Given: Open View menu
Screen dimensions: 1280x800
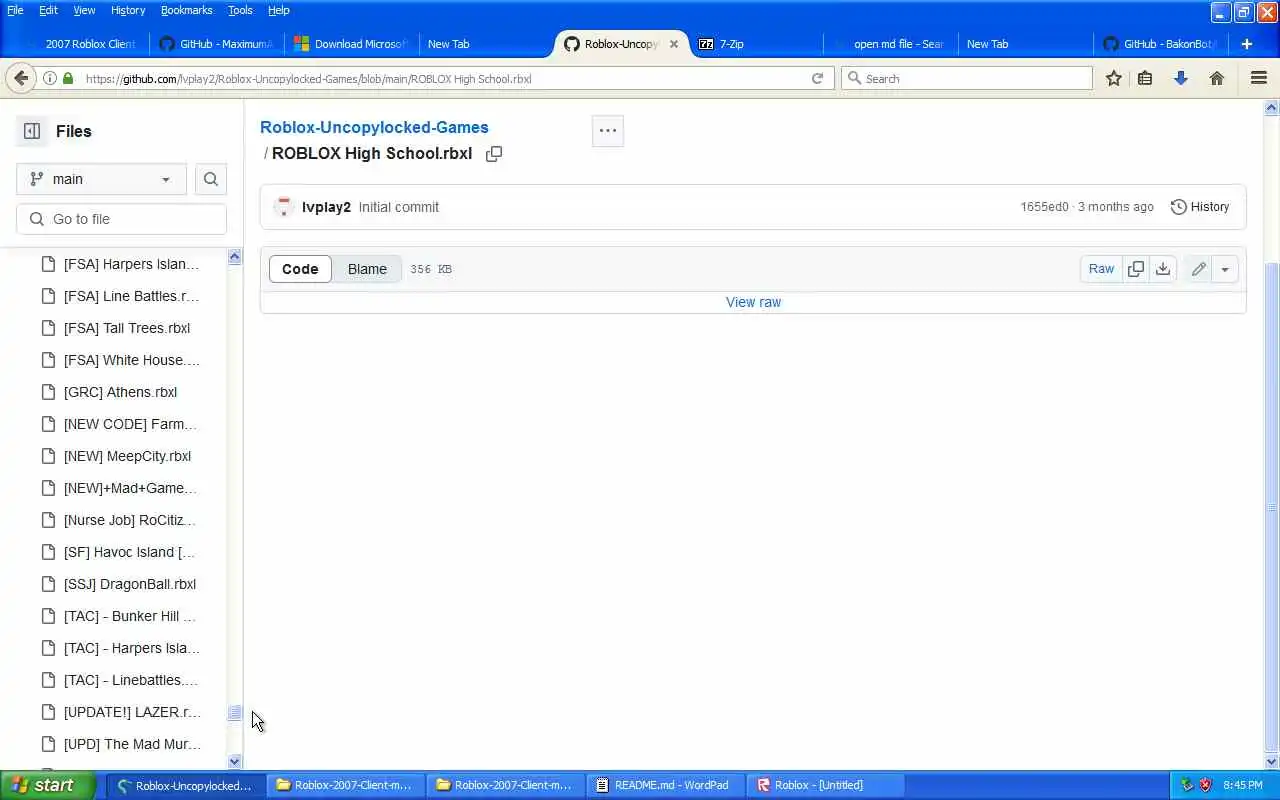Looking at the screenshot, I should tap(84, 10).
